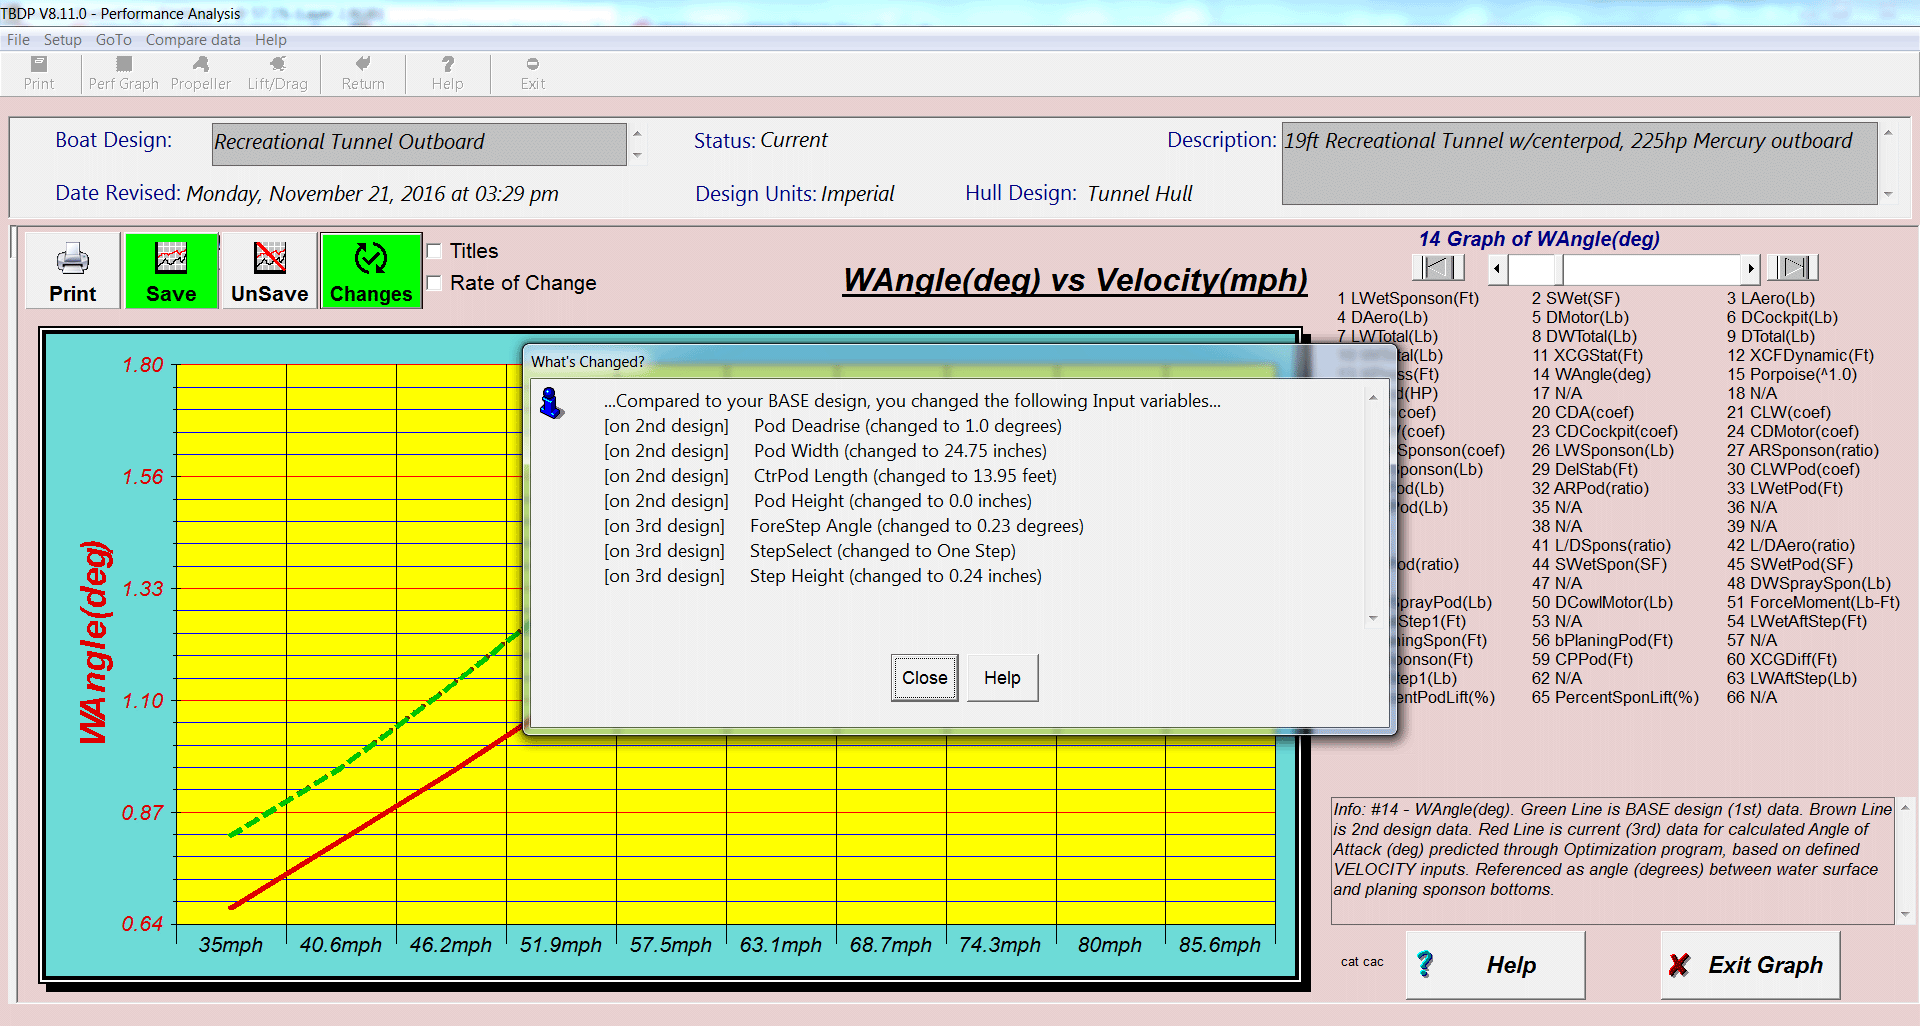Open the Perf Graph toolbar icon

(123, 74)
